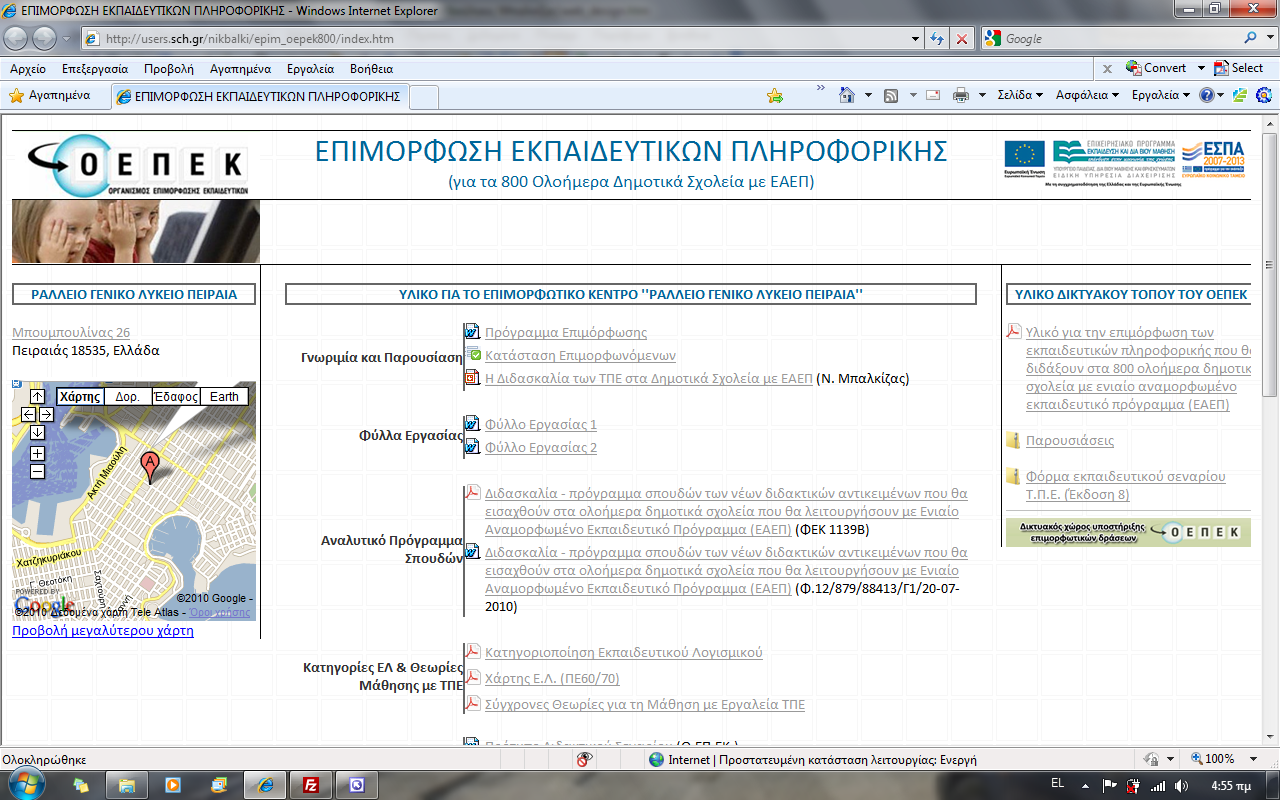Open a new blank tab
The height and width of the screenshot is (800, 1280).
click(x=424, y=96)
